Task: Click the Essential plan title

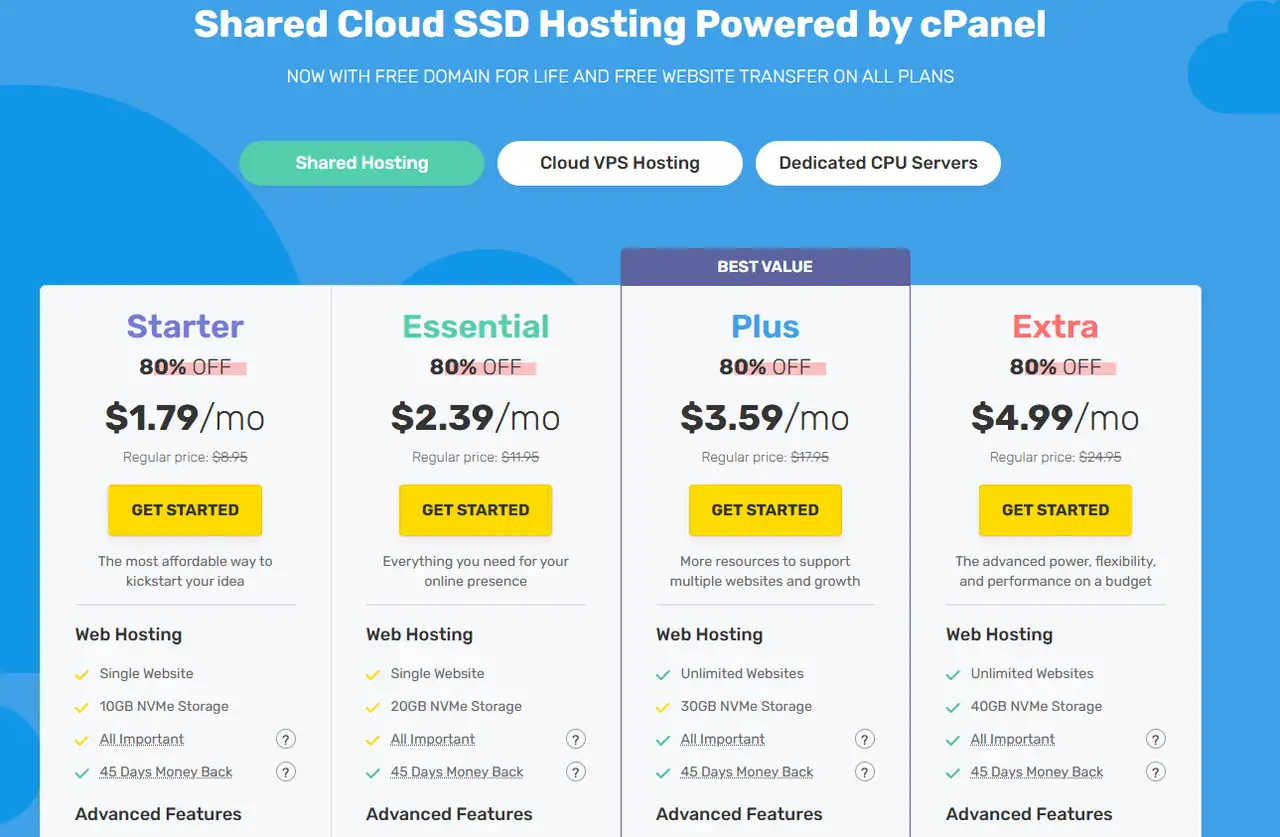Action: click(476, 327)
